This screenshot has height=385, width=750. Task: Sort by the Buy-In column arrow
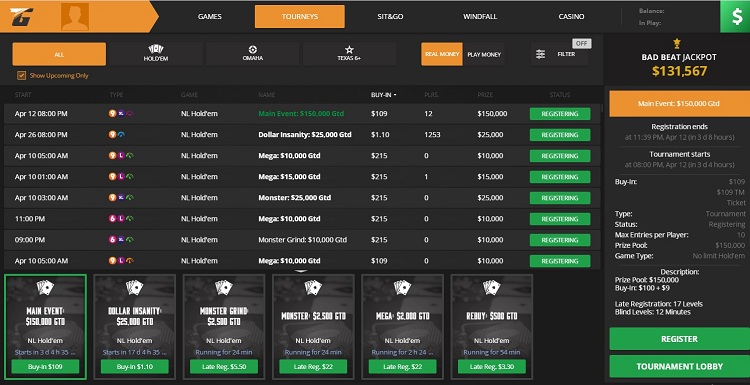(395, 95)
